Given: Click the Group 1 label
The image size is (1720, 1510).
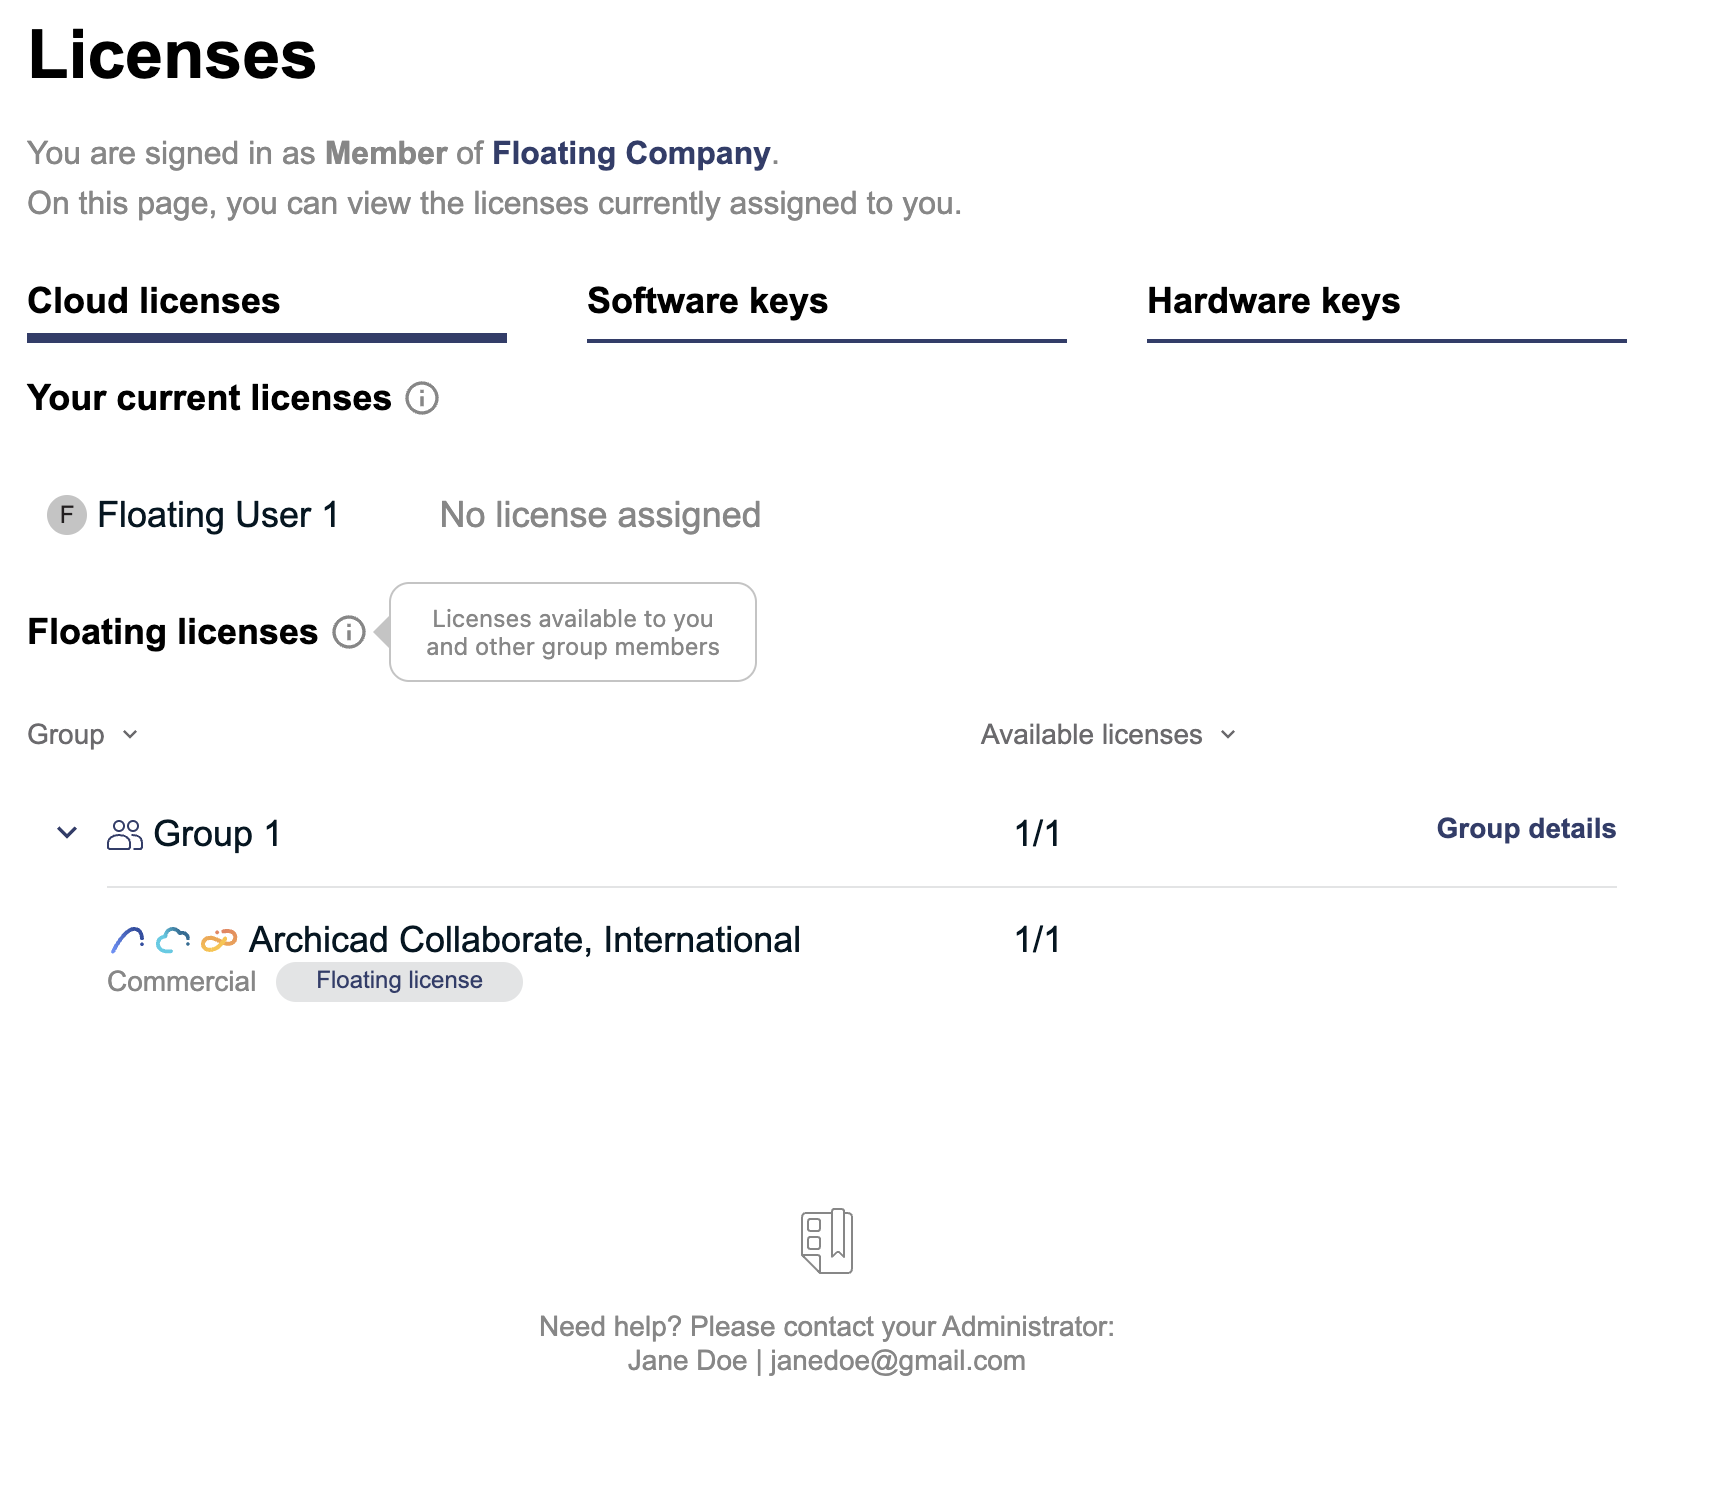Looking at the screenshot, I should (x=217, y=834).
